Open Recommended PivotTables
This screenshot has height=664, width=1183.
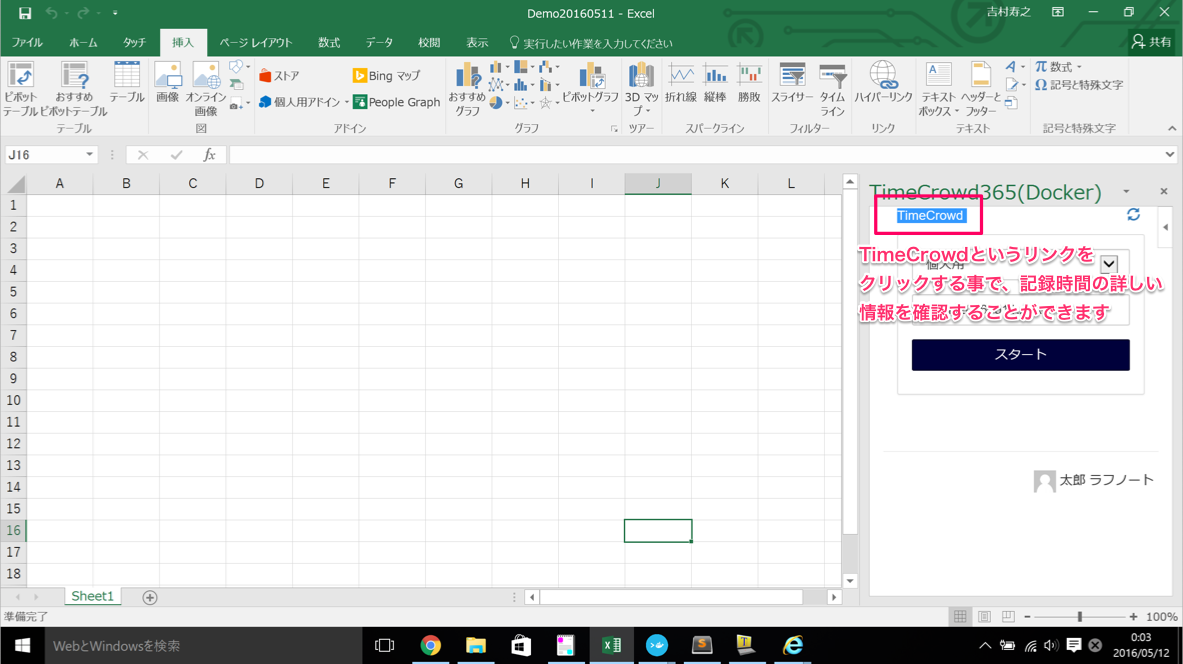tap(74, 89)
